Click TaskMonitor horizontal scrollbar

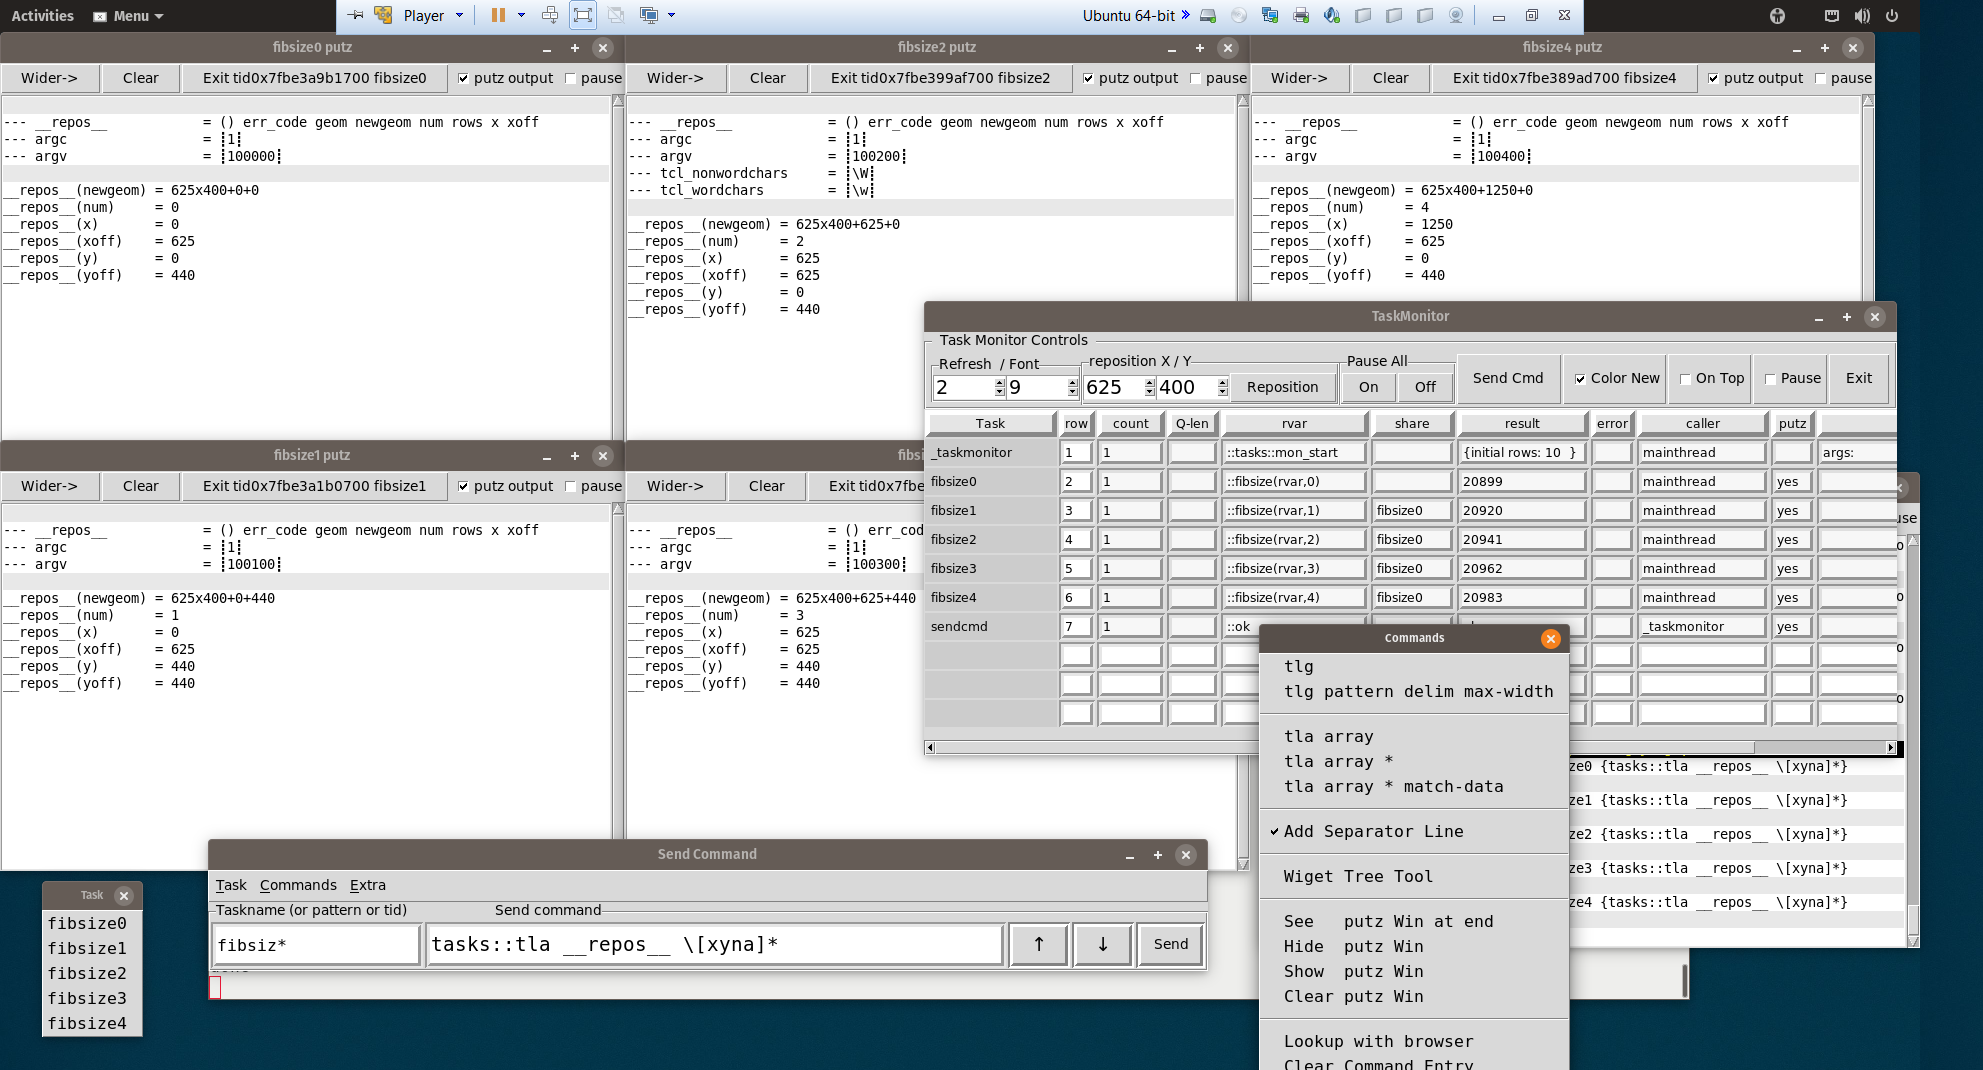click(1410, 747)
